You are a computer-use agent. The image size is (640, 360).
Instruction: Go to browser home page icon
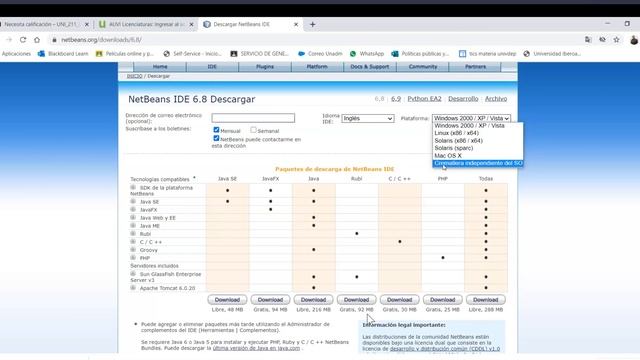click(37, 40)
